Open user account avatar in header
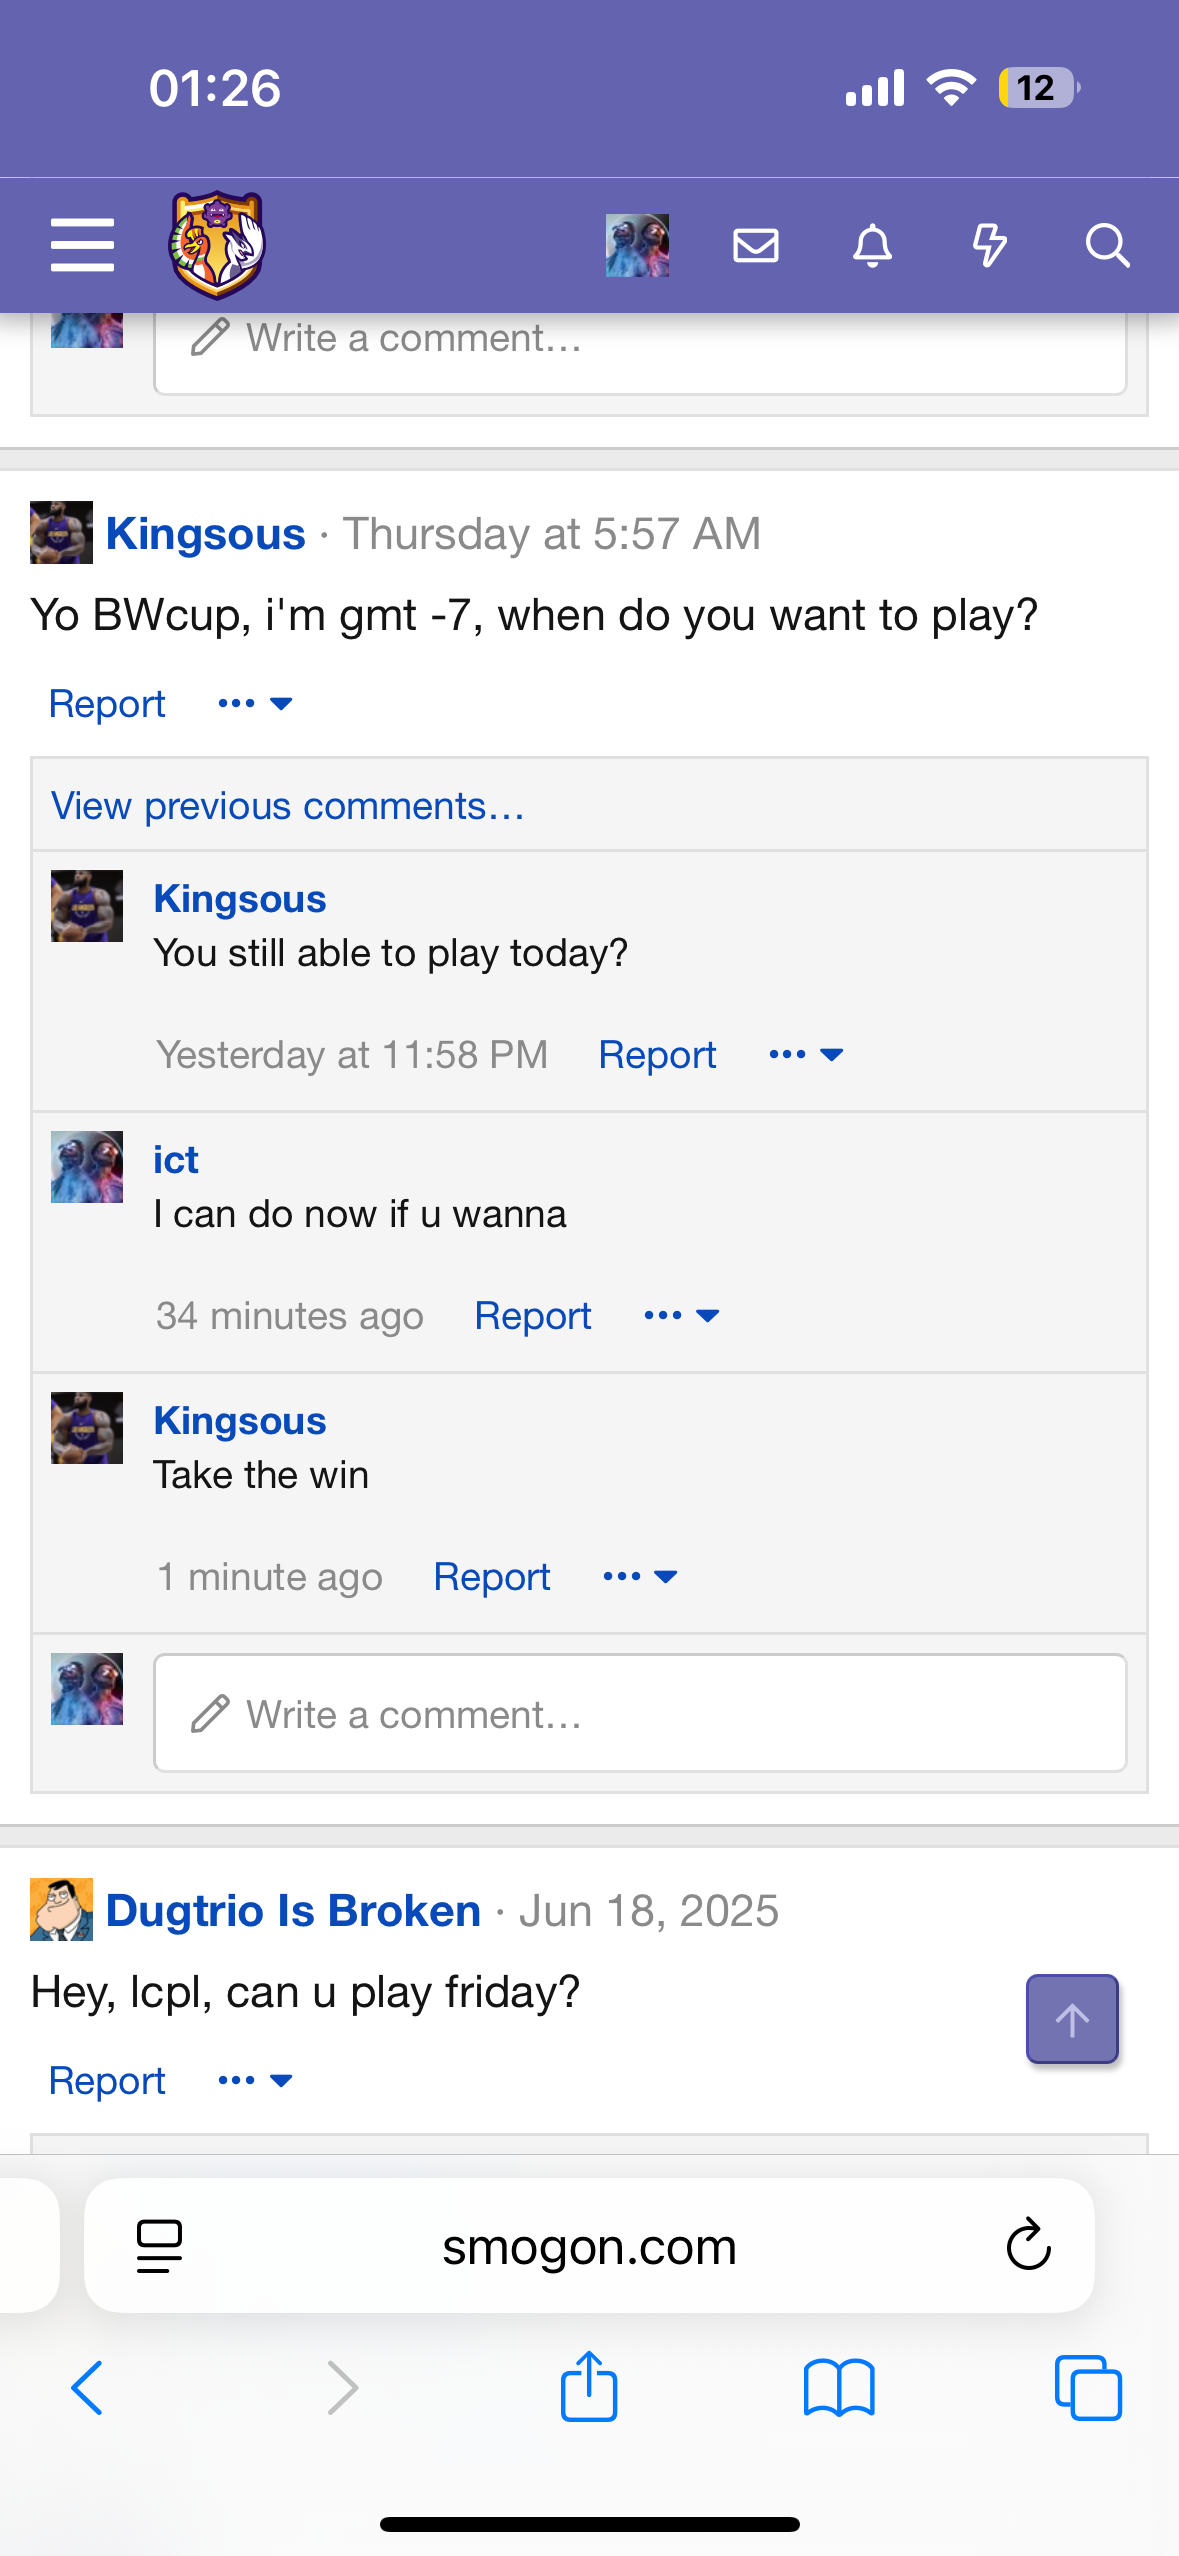Image resolution: width=1179 pixels, height=2556 pixels. coord(637,245)
